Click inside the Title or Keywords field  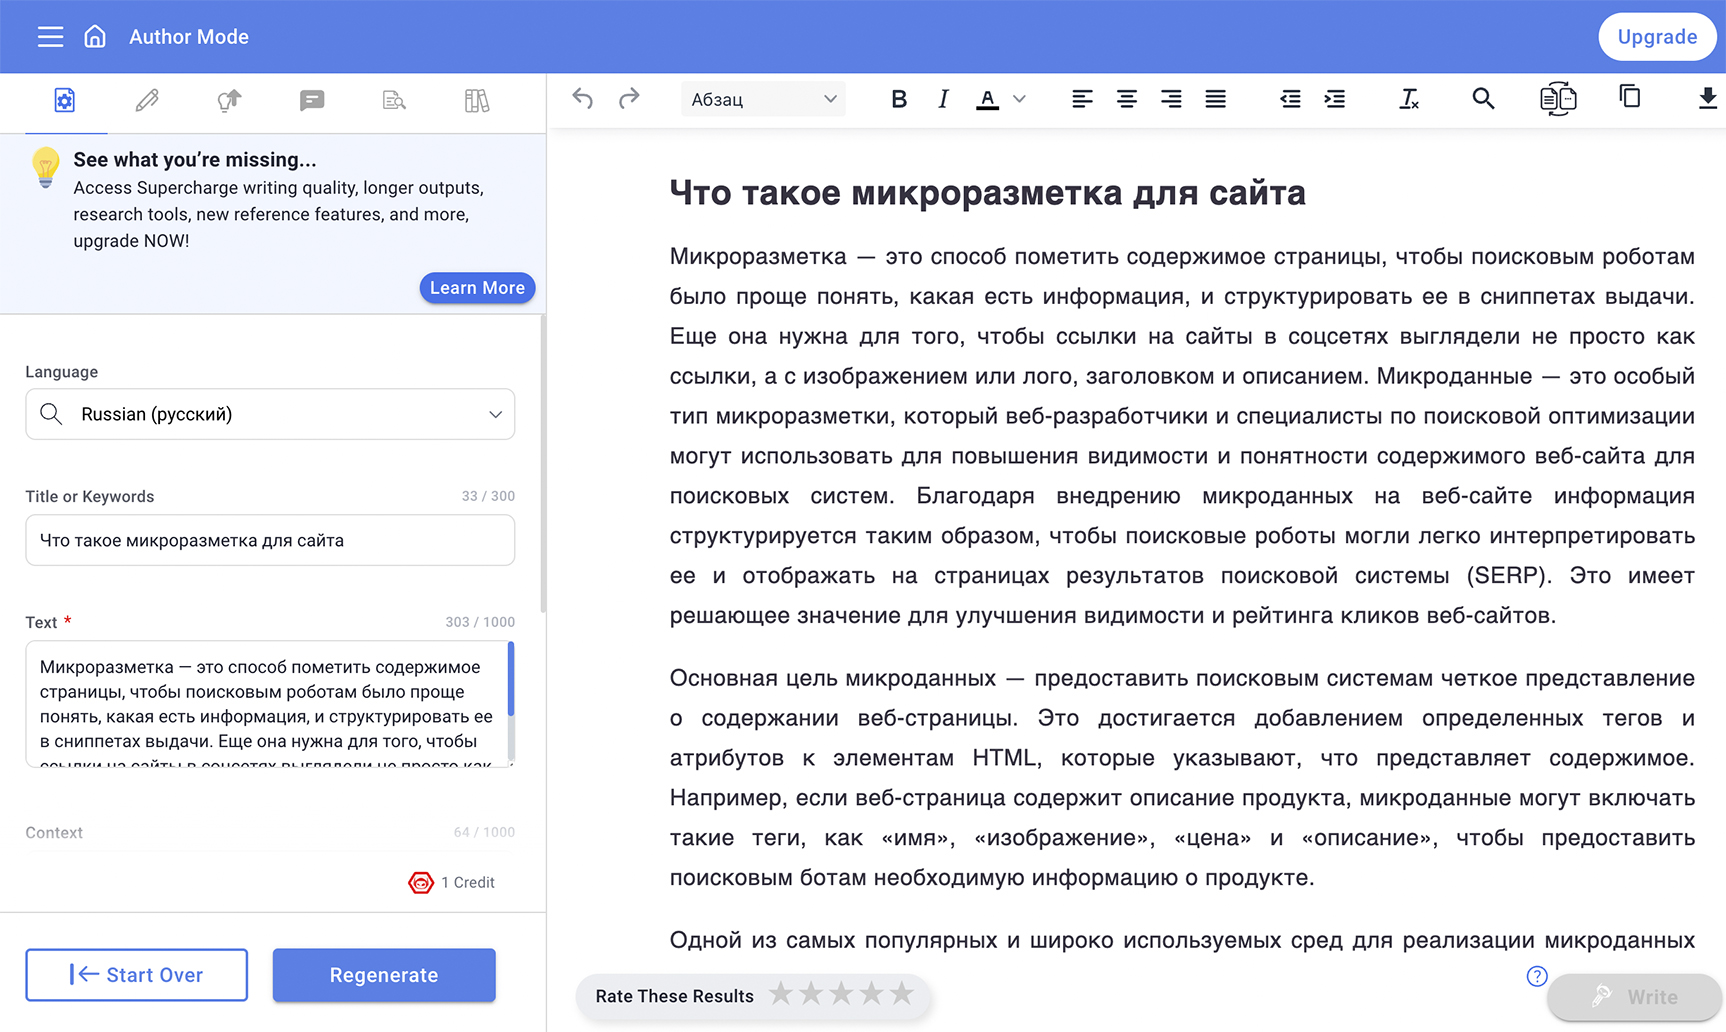pos(270,540)
